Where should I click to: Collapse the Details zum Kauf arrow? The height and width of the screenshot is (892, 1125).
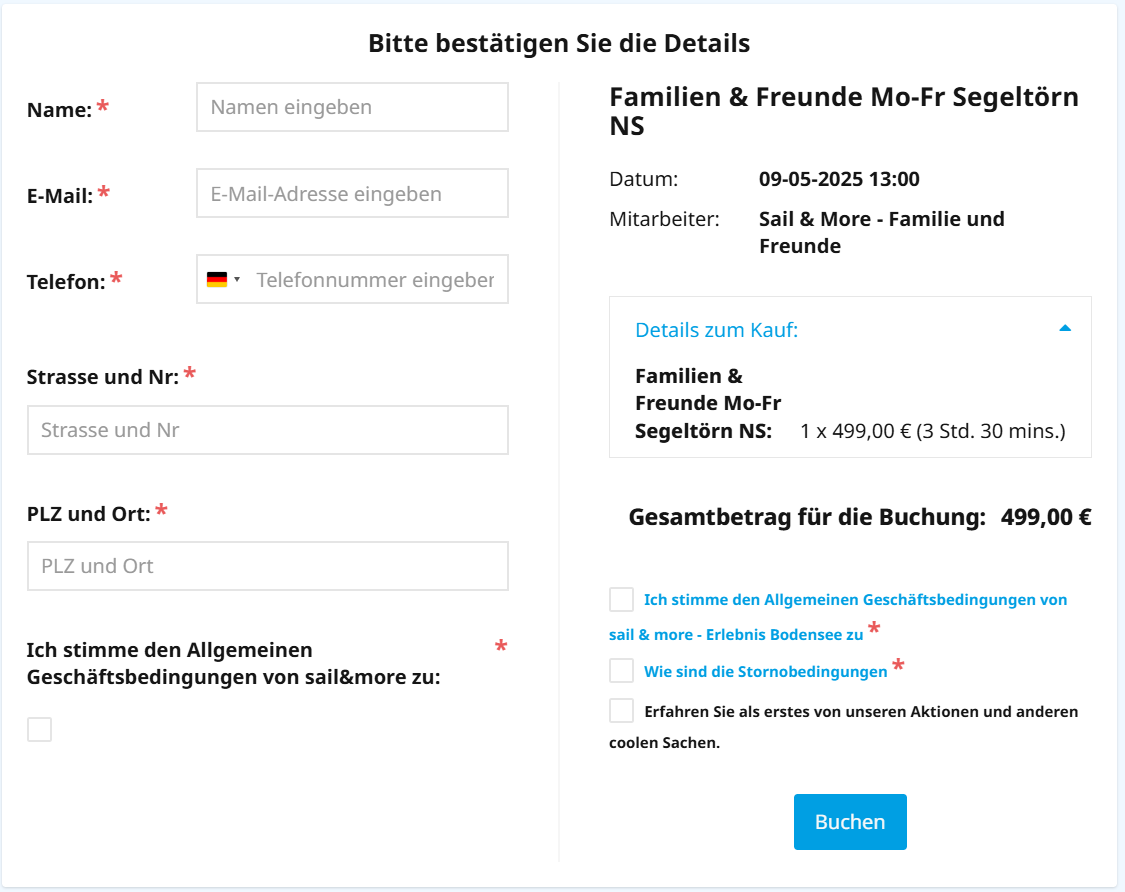pyautogui.click(x=1065, y=329)
